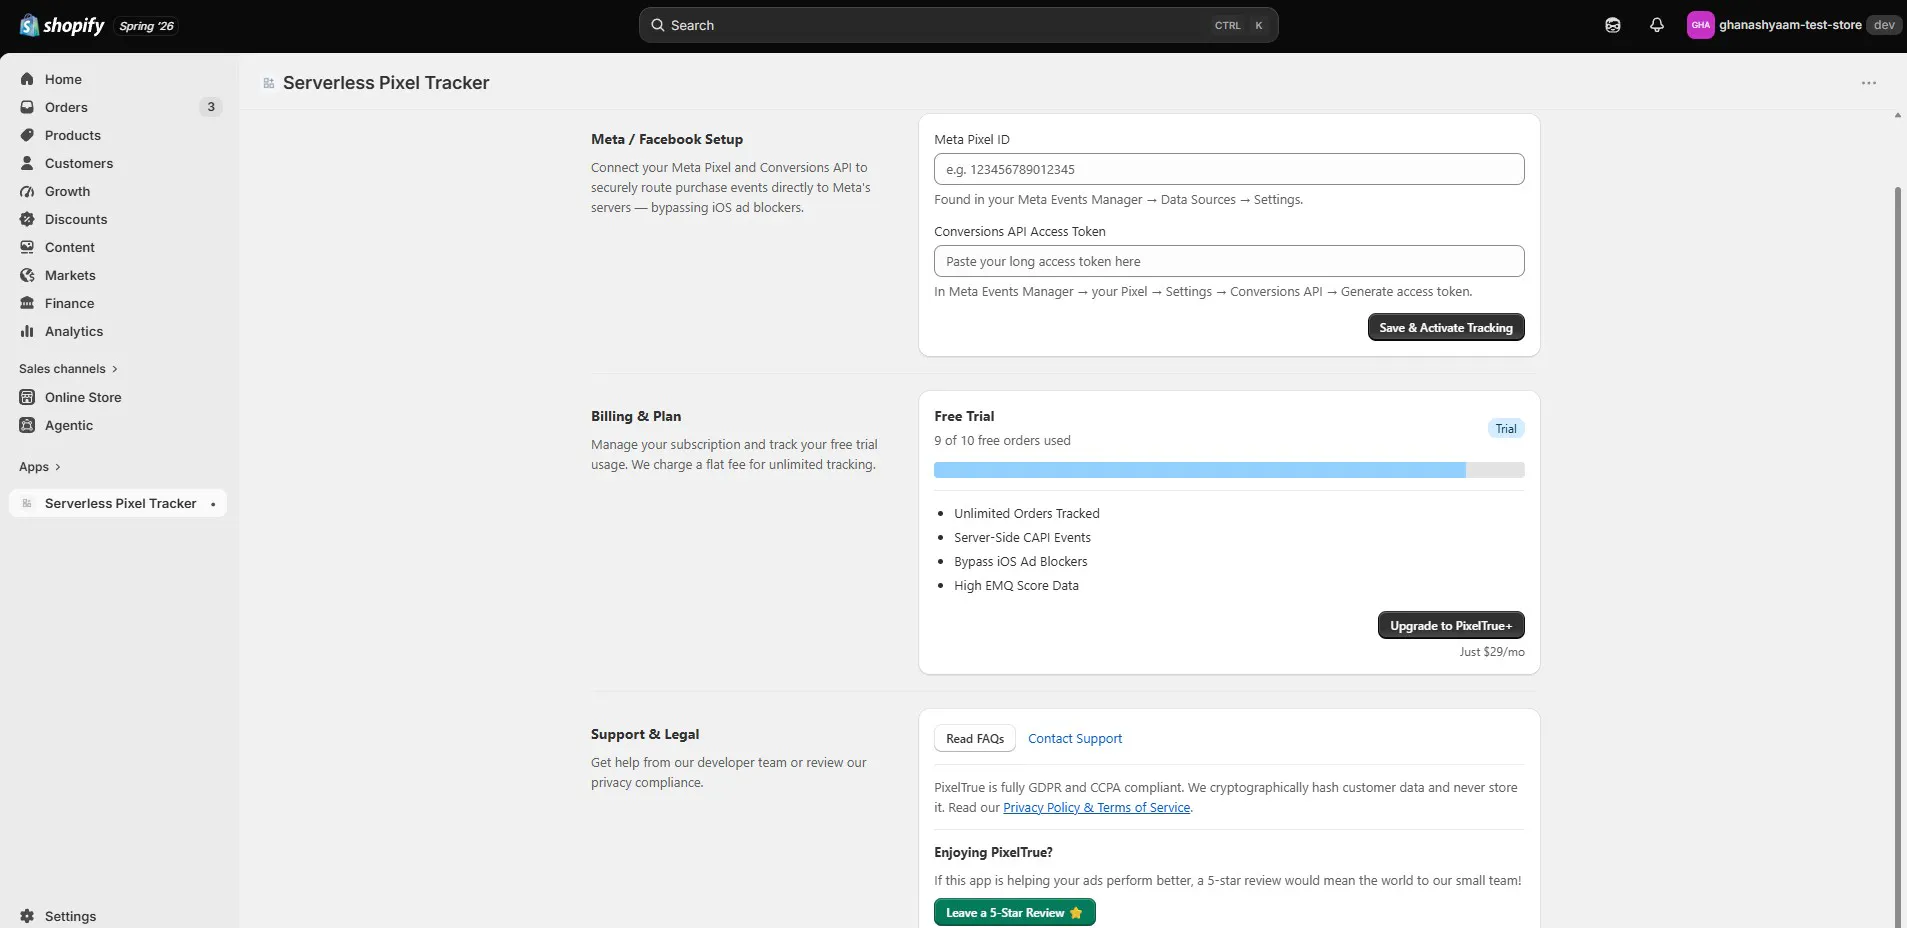Click the dev badge in top bar
The image size is (1907, 928).
pyautogui.click(x=1884, y=25)
